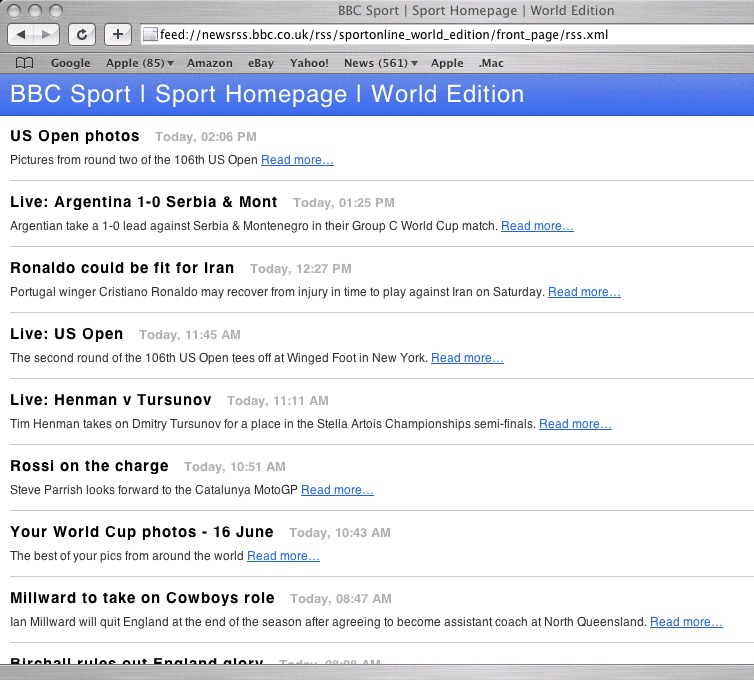Open the Live: US Open headline
754x680 pixels.
pos(66,334)
